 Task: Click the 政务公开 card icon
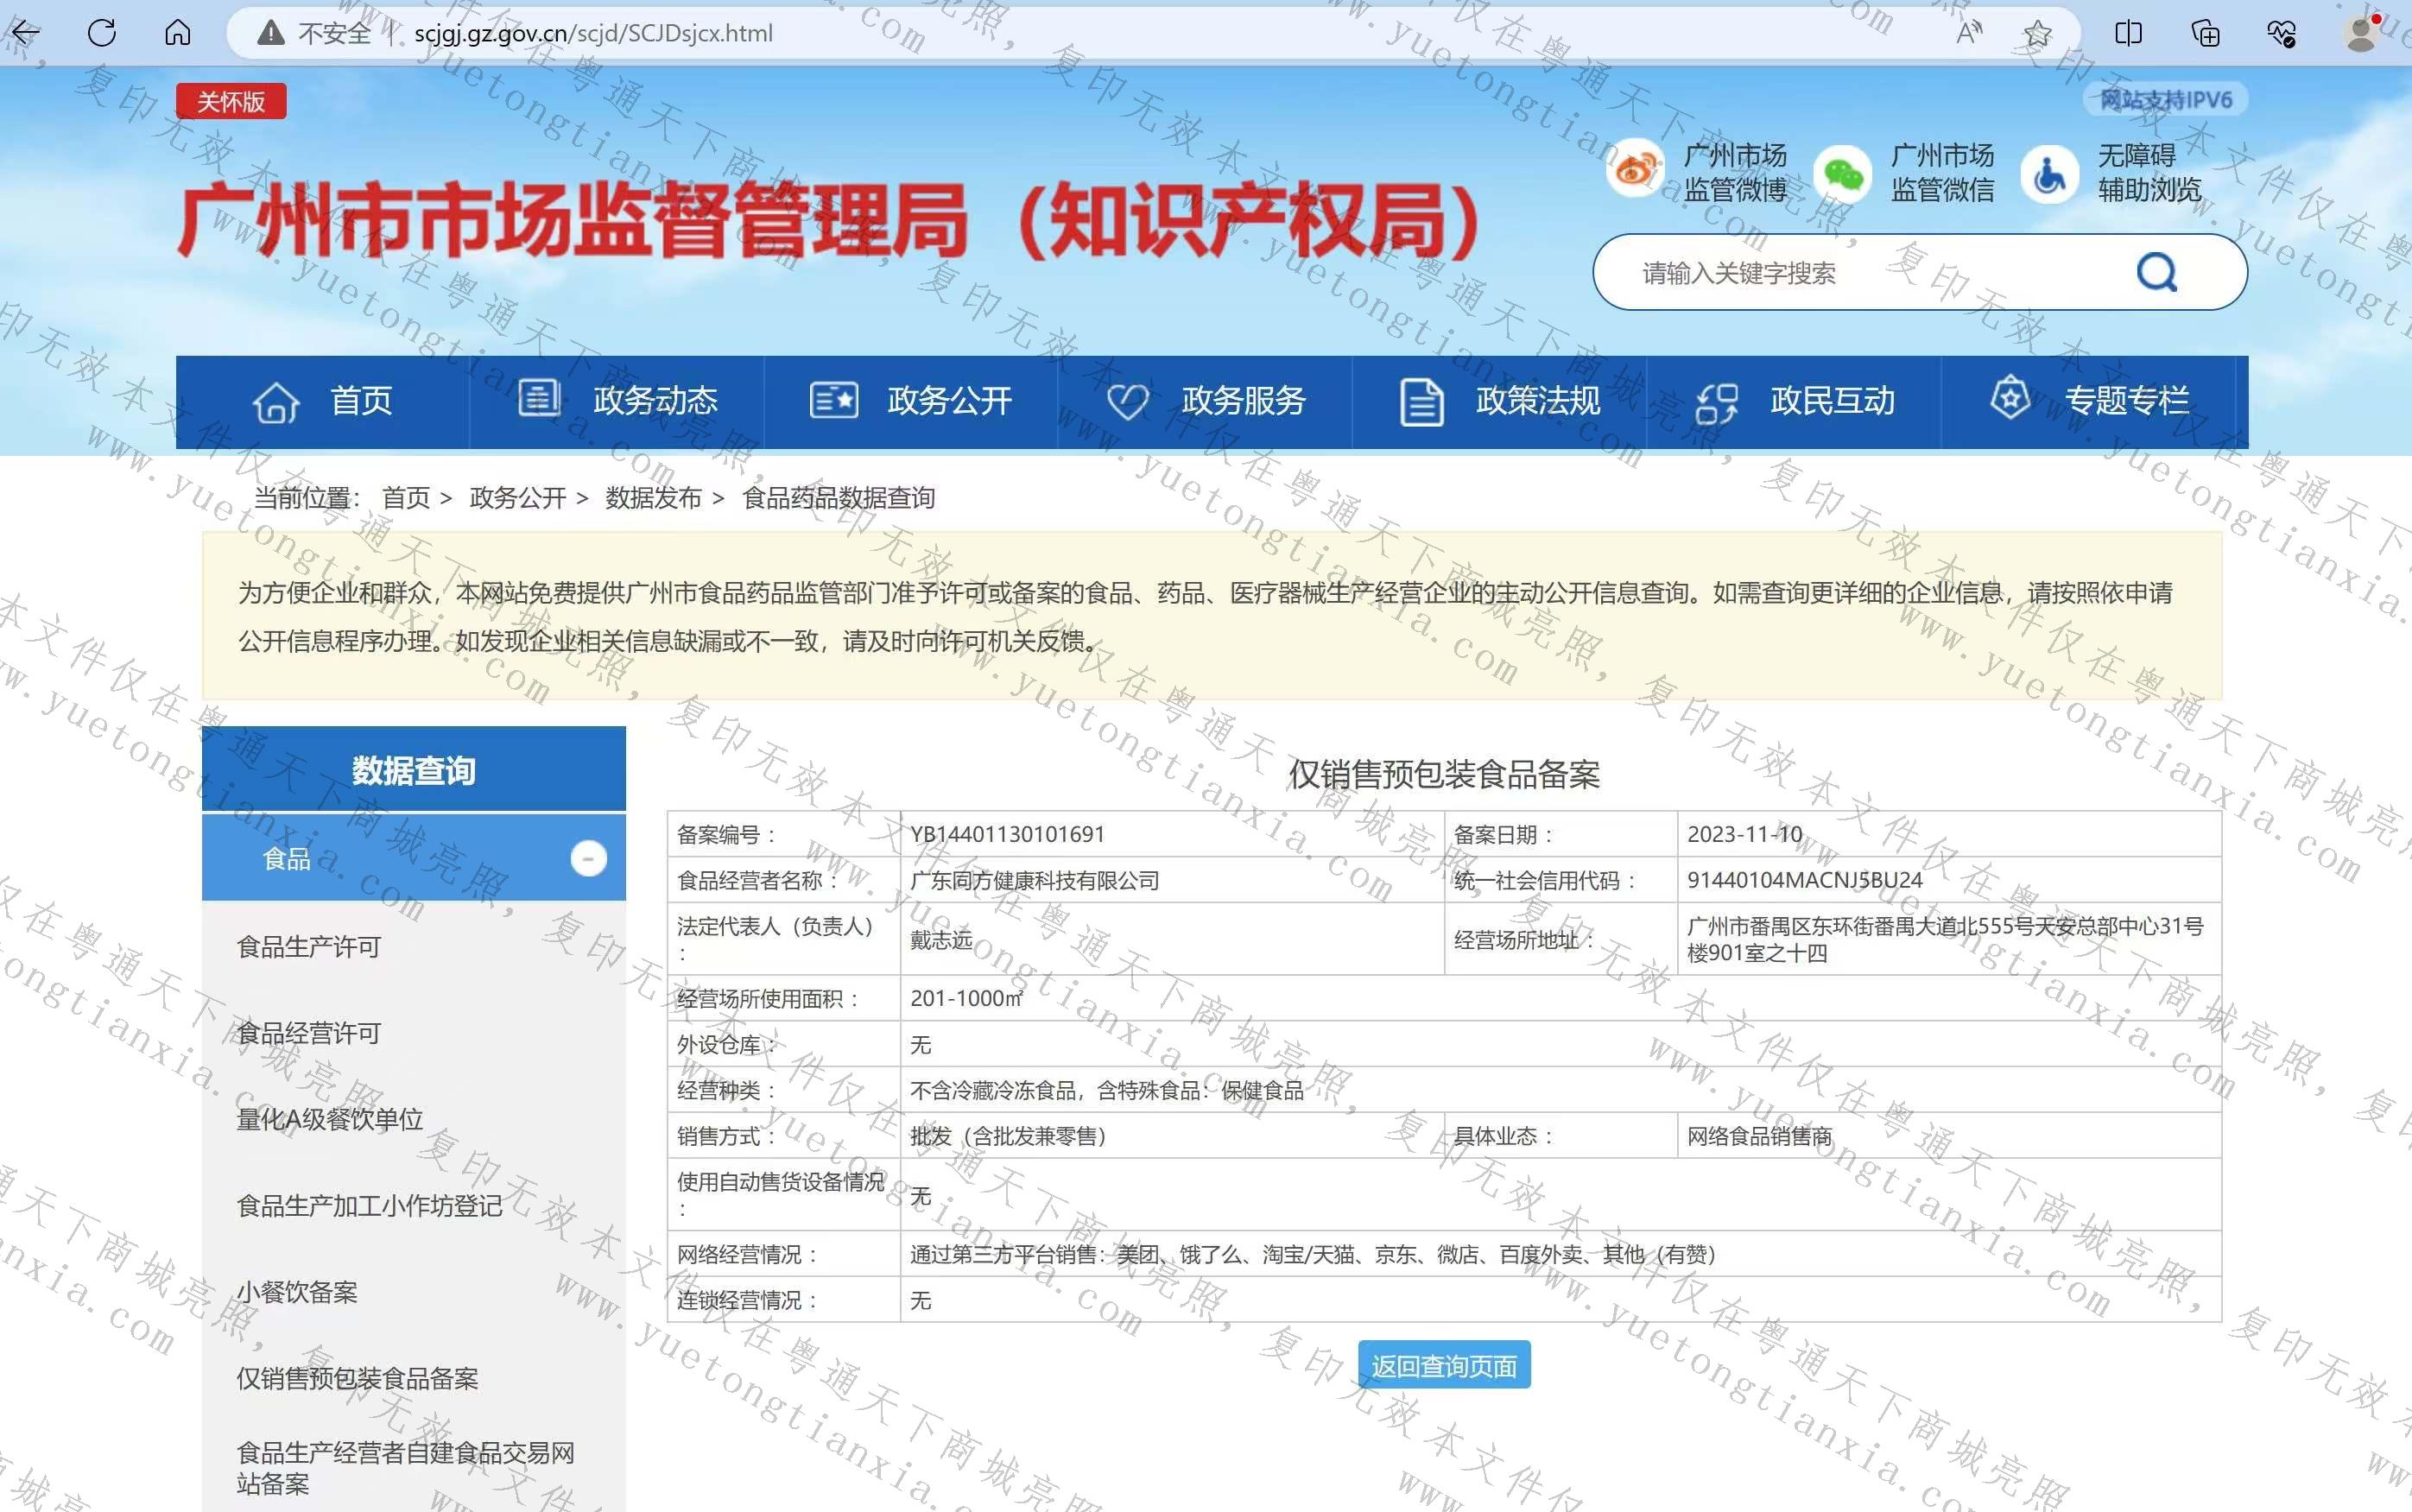pos(834,400)
